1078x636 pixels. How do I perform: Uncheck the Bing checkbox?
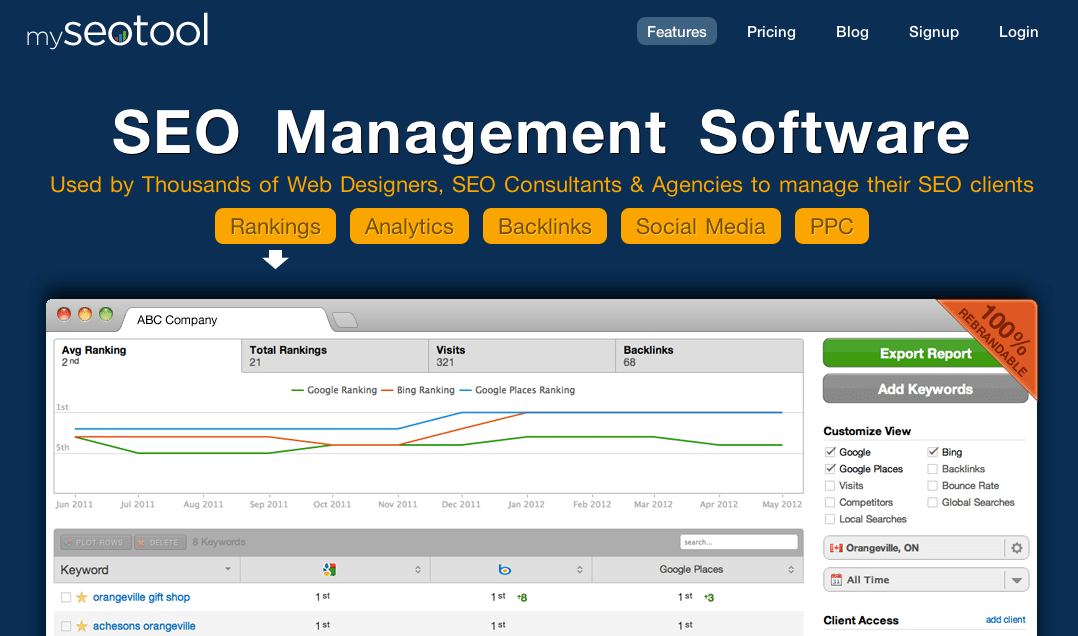[932, 452]
